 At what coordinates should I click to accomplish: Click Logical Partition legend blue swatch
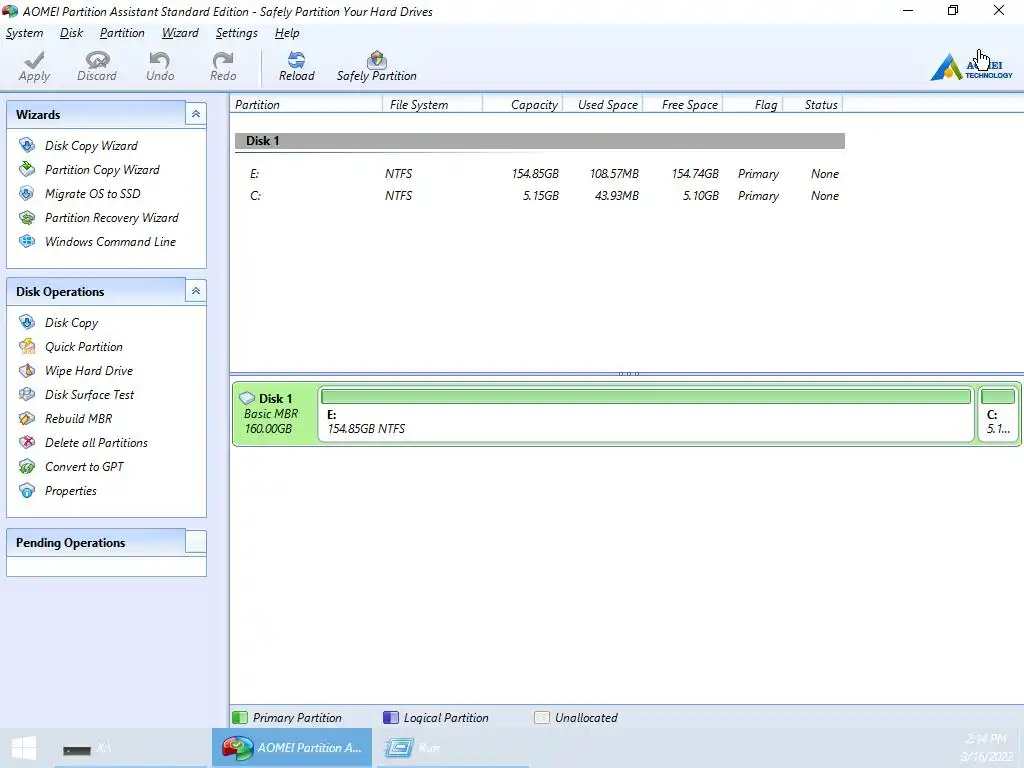coord(391,717)
